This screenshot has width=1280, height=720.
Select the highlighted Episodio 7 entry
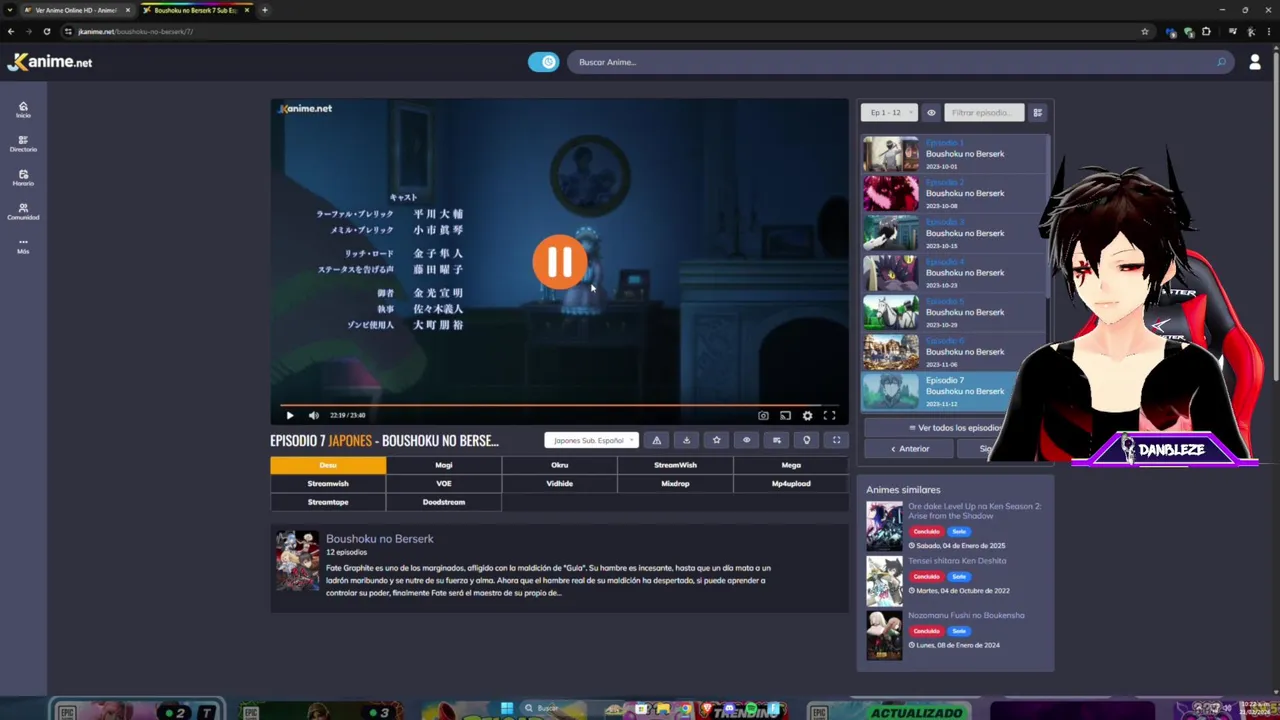[953, 391]
